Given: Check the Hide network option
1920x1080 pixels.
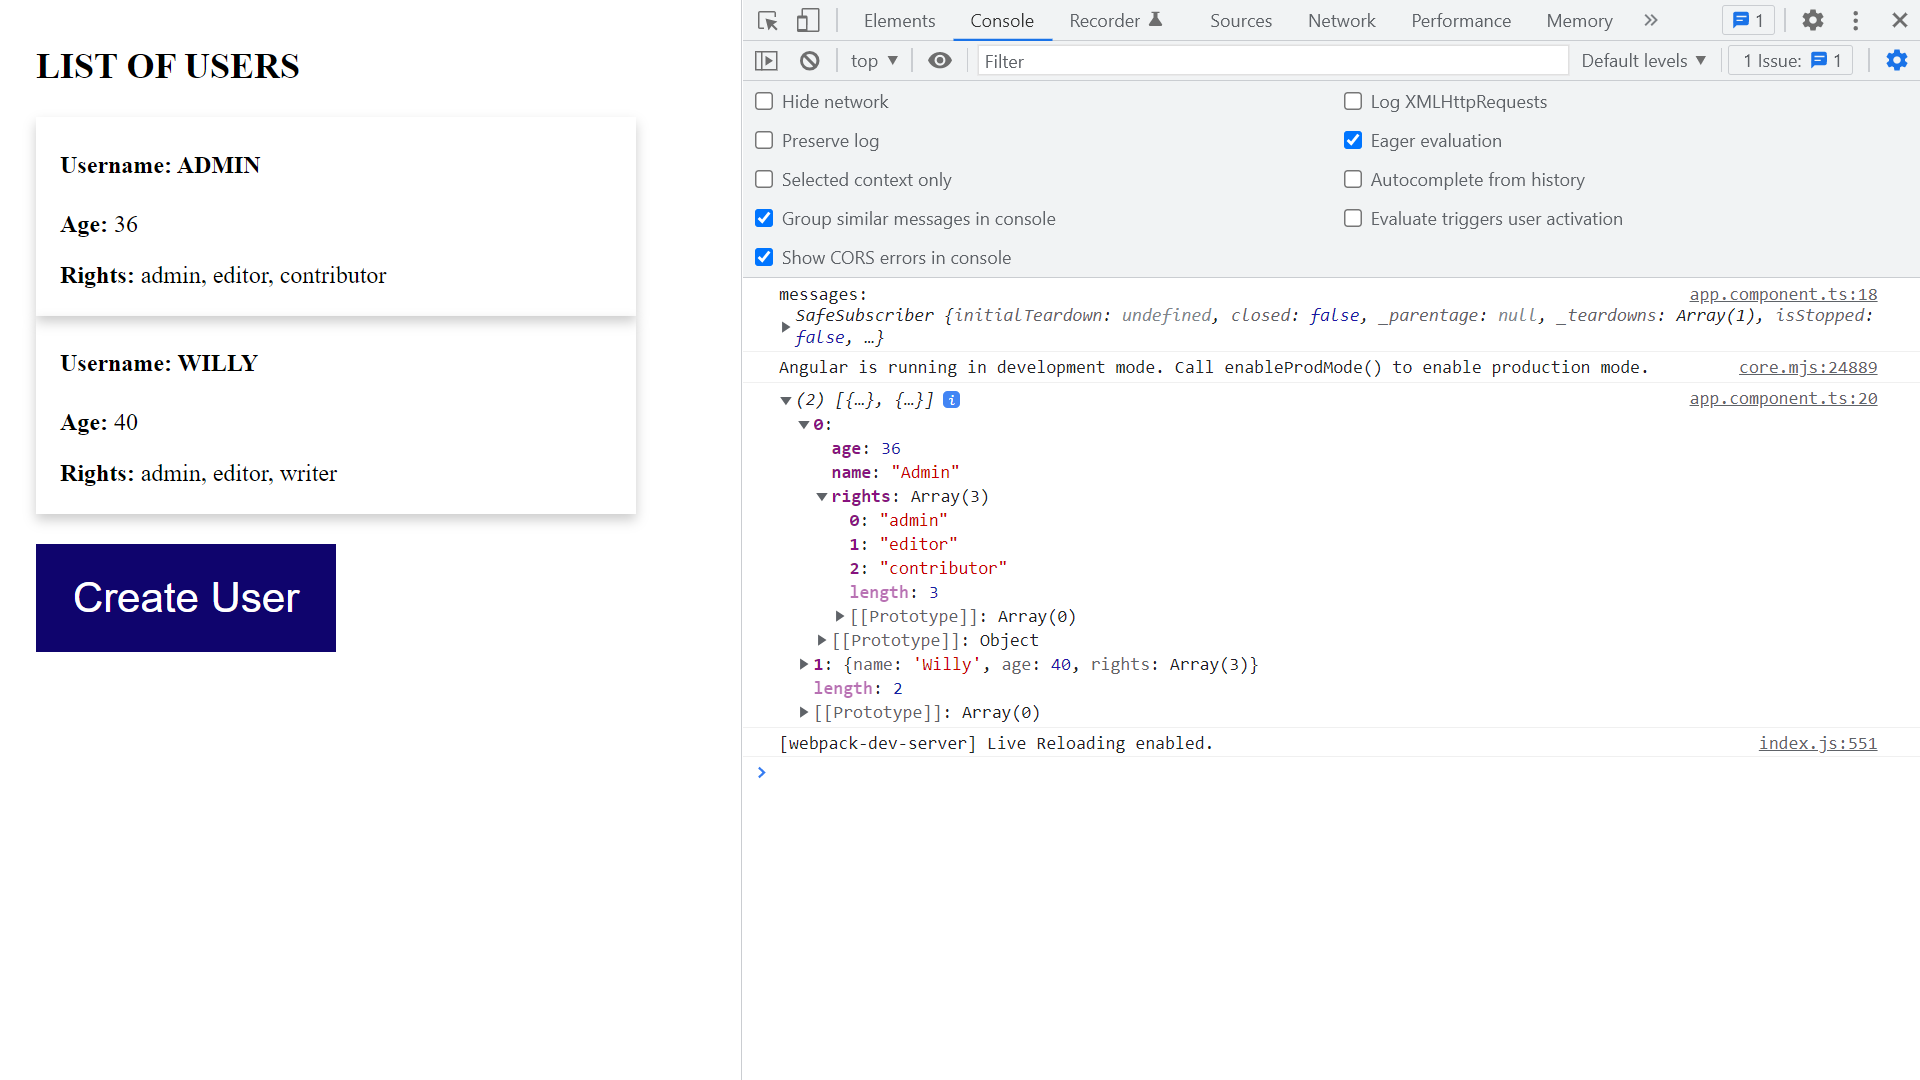Looking at the screenshot, I should (764, 102).
